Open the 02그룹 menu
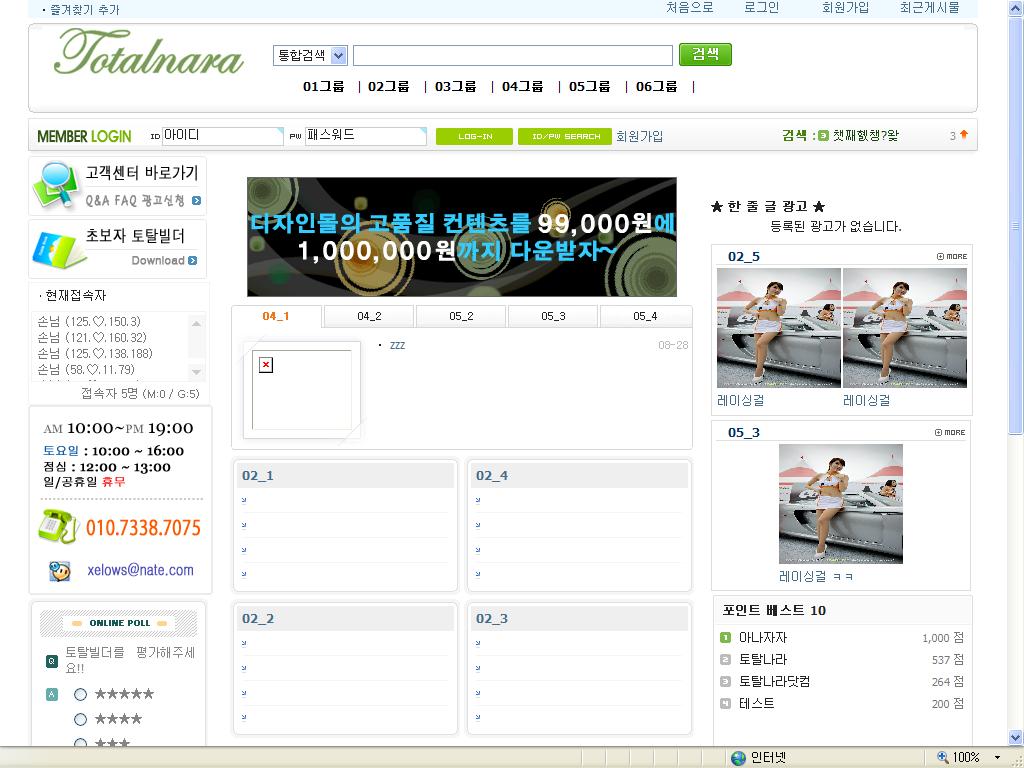Viewport: 1024px width, 768px height. pyautogui.click(x=389, y=86)
